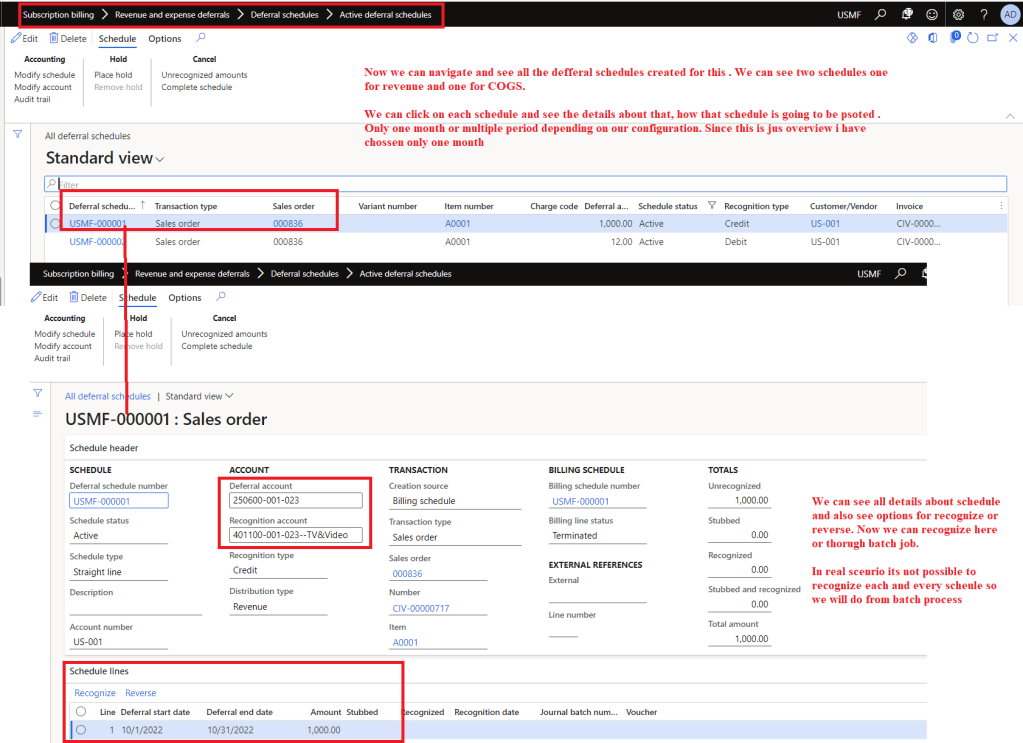Viewport: 1023px width, 743px height.
Task: Click the refresh icon in the top action bar
Action: pyautogui.click(x=973, y=38)
